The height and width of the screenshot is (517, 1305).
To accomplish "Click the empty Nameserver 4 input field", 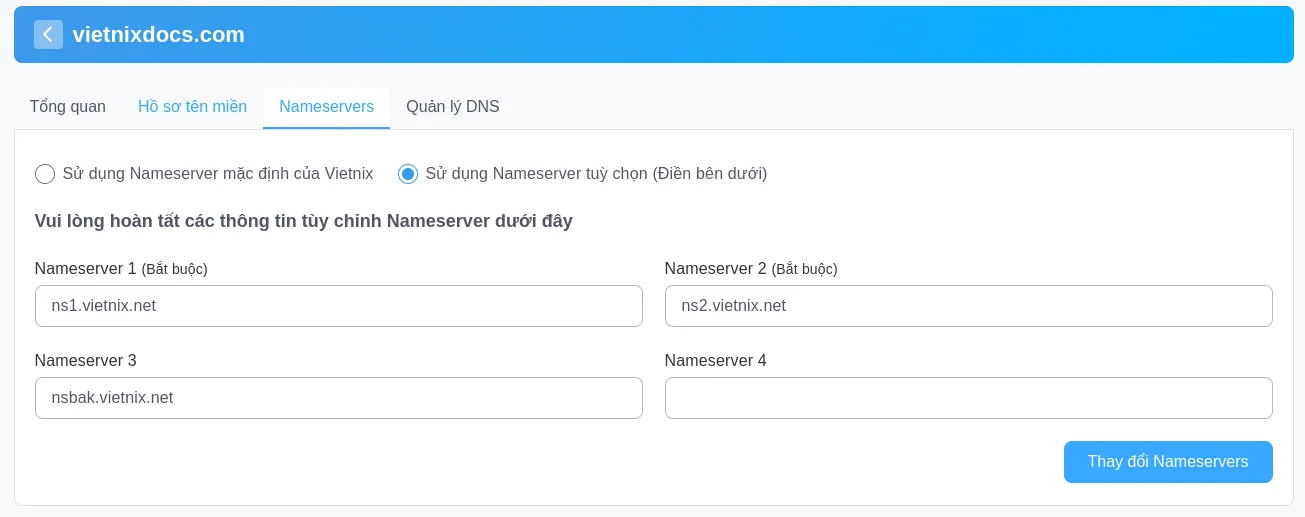I will pos(969,398).
